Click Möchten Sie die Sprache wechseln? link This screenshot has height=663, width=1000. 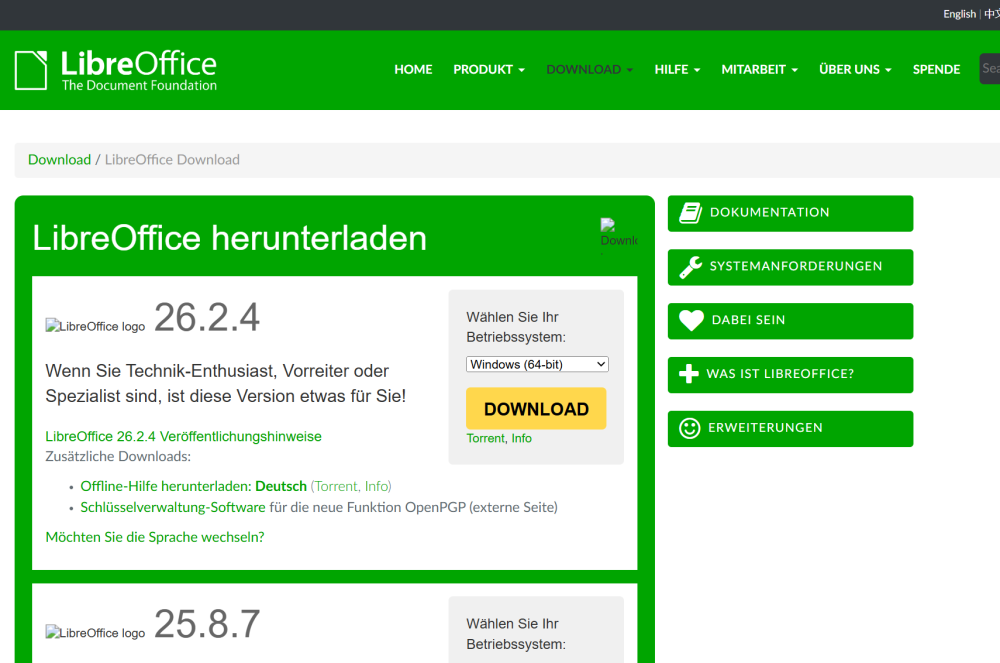coord(155,537)
